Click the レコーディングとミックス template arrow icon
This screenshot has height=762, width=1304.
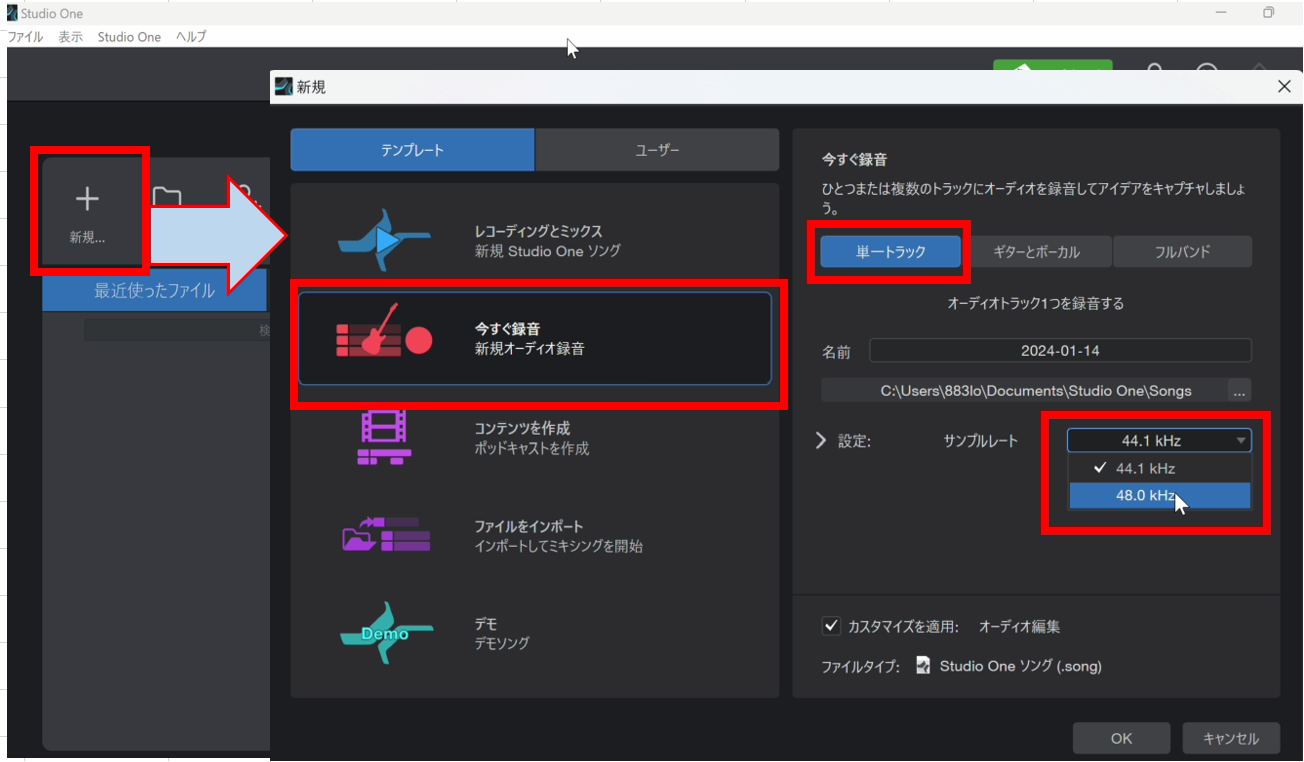coord(385,240)
